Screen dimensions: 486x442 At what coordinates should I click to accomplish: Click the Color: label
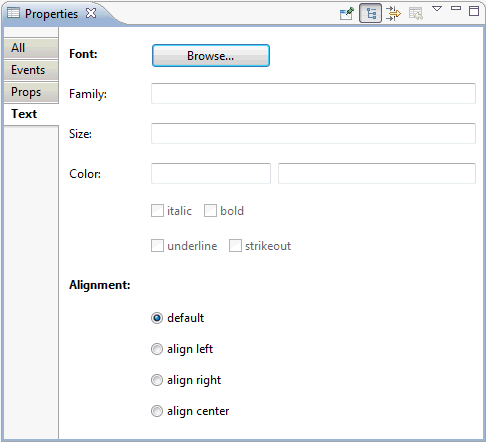click(x=85, y=174)
